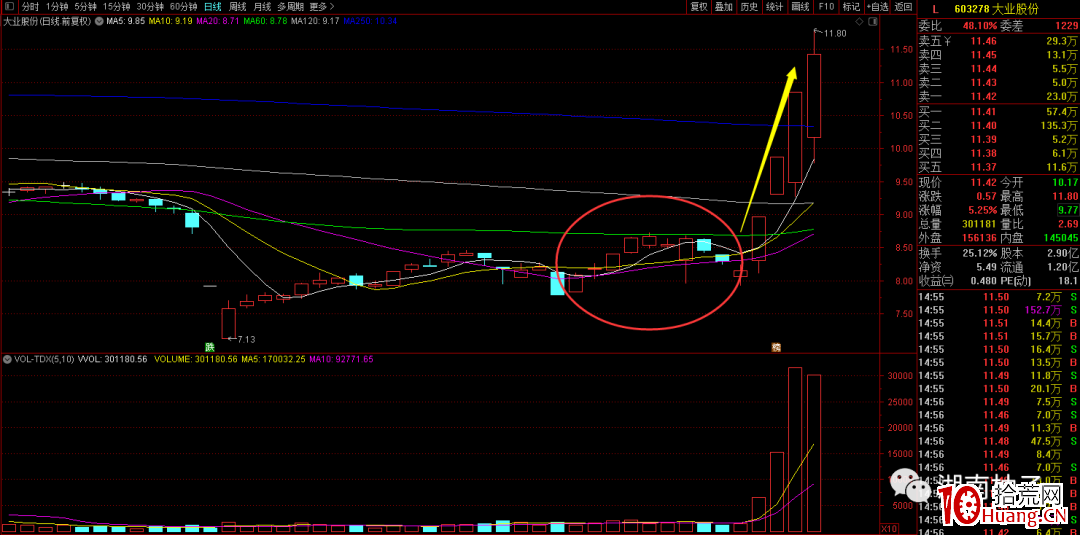Activate the 画线 drawing tools button

(800, 7)
